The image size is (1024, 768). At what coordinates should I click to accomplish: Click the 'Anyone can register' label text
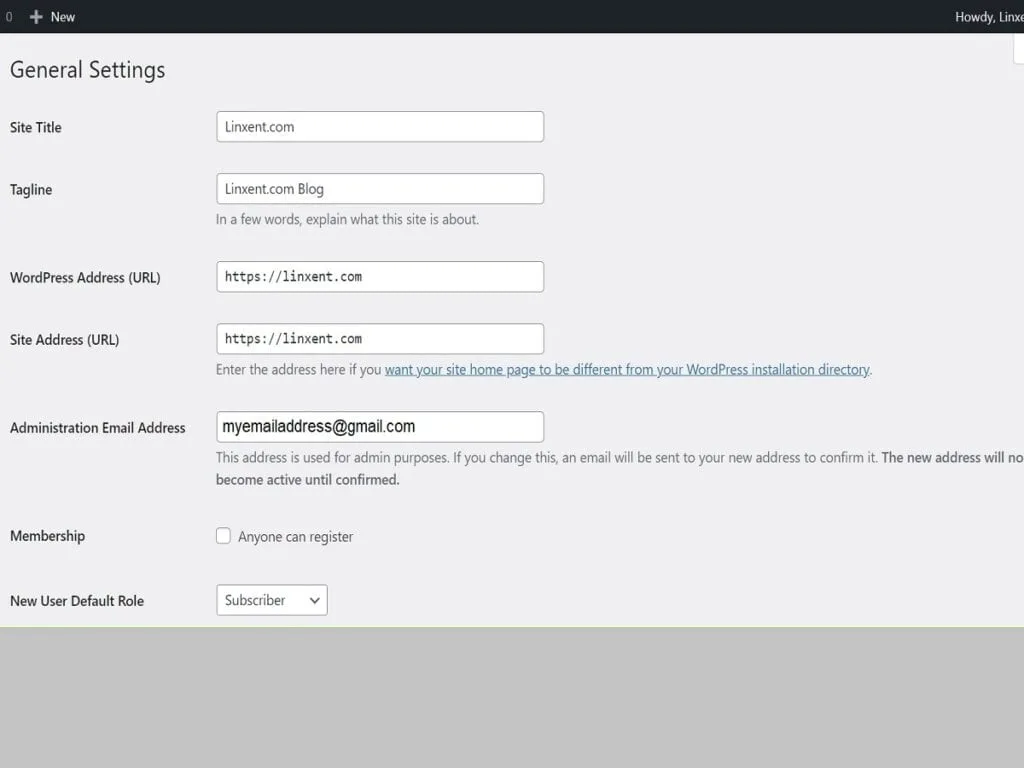(x=295, y=537)
